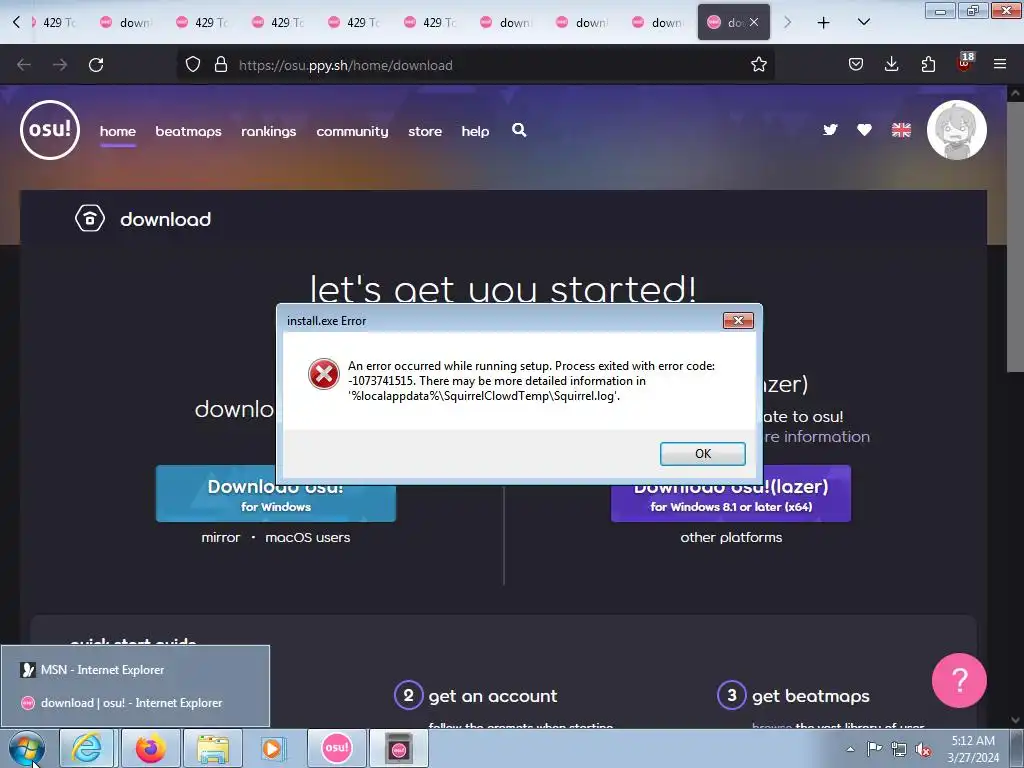Click the padlock site security icon
This screenshot has width=1024, height=768.
click(221, 65)
